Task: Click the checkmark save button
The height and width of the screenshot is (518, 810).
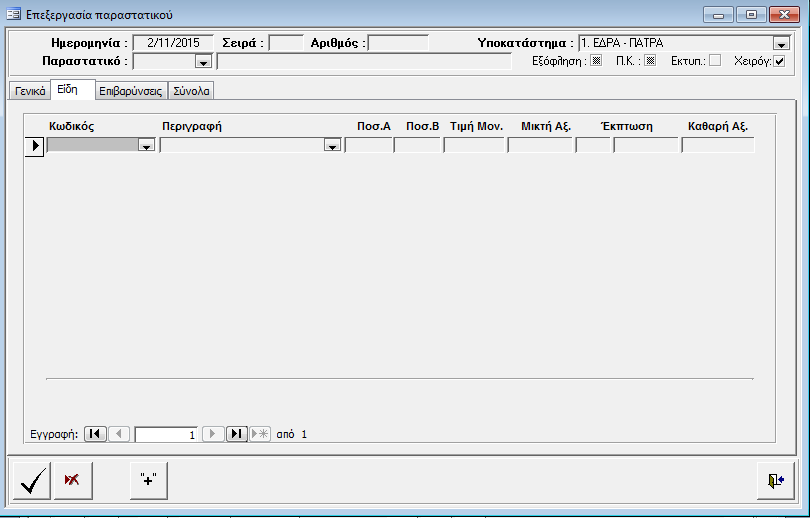Action: tap(32, 481)
